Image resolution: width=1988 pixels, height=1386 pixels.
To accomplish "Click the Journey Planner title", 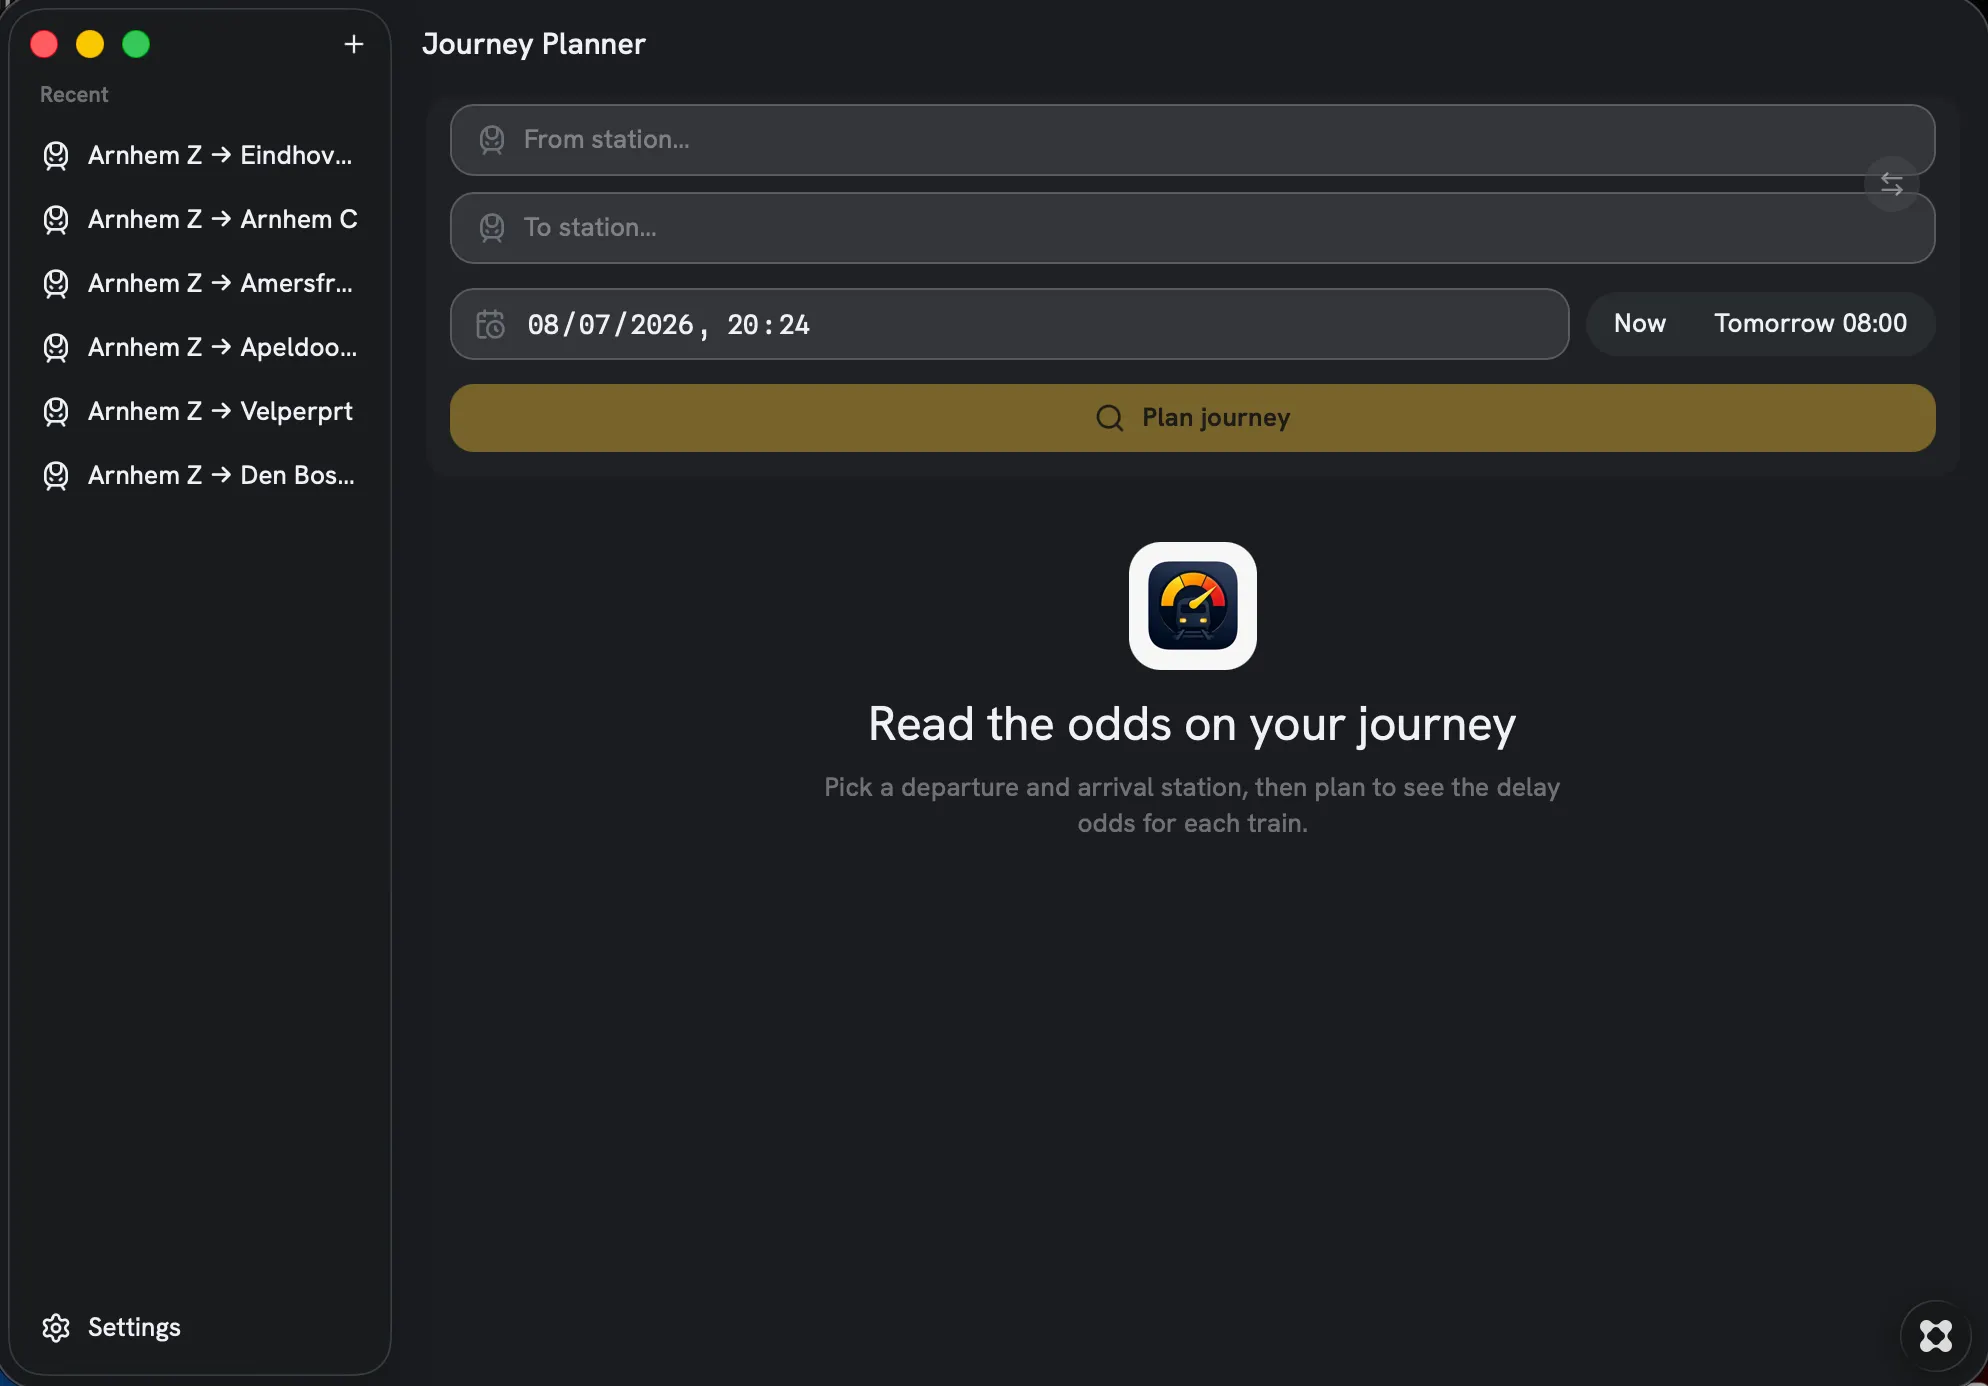I will pyautogui.click(x=533, y=44).
